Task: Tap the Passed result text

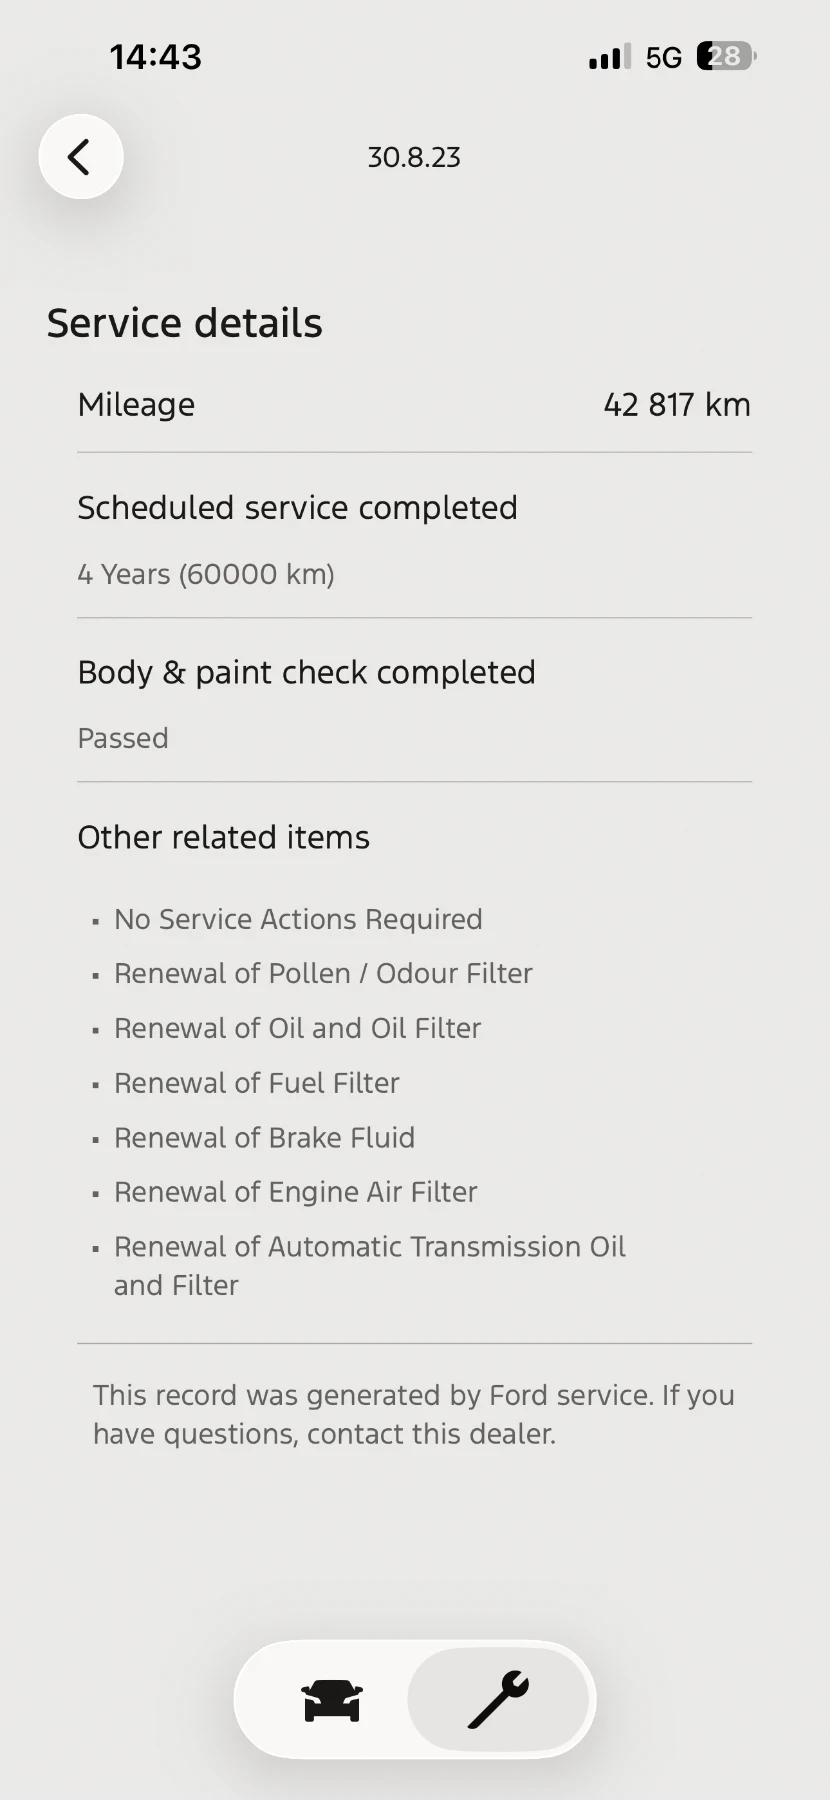Action: pos(123,738)
